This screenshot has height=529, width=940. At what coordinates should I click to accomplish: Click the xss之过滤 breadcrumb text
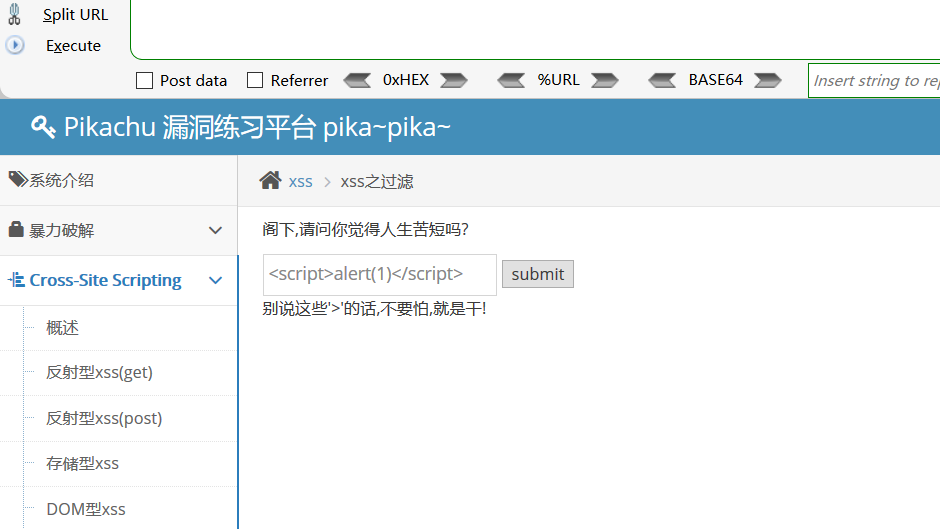tap(377, 182)
